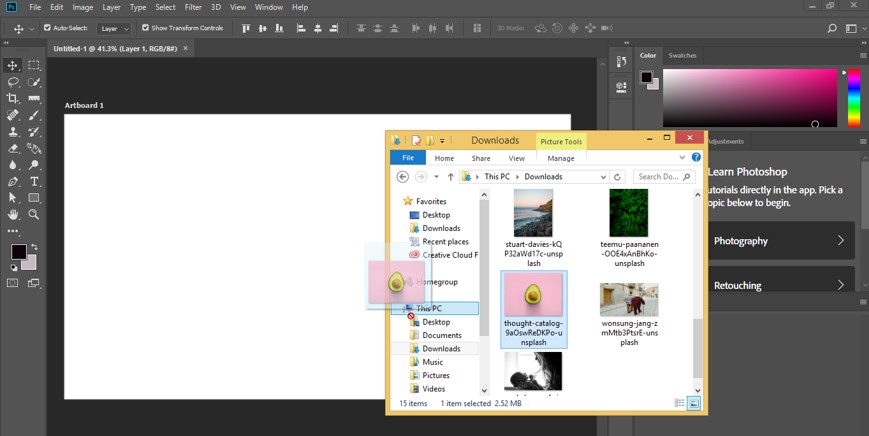Screen dimensions: 869x436
Task: Select the Lasso tool
Action: pyautogui.click(x=13, y=82)
